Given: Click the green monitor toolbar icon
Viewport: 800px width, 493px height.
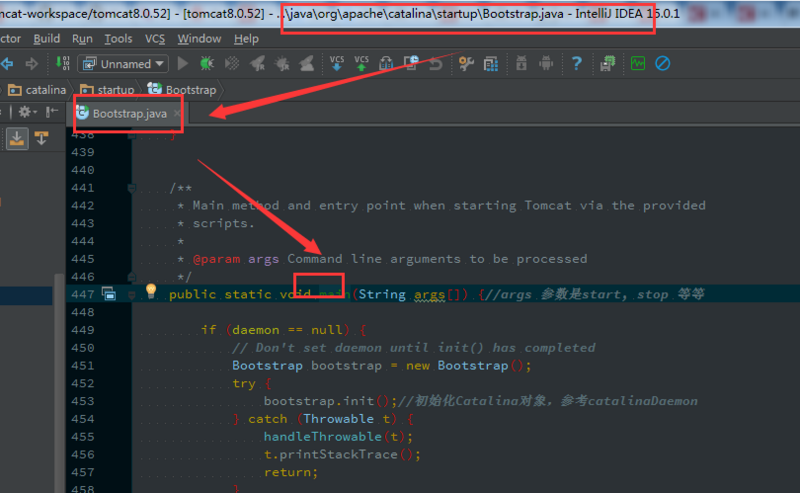Looking at the screenshot, I should 638,63.
